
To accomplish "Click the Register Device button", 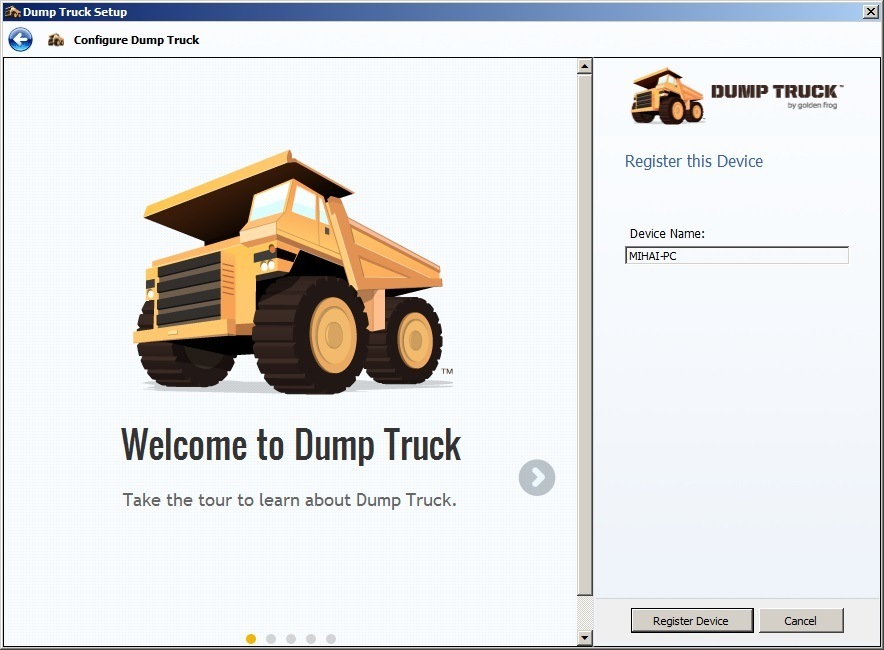I will tap(692, 621).
